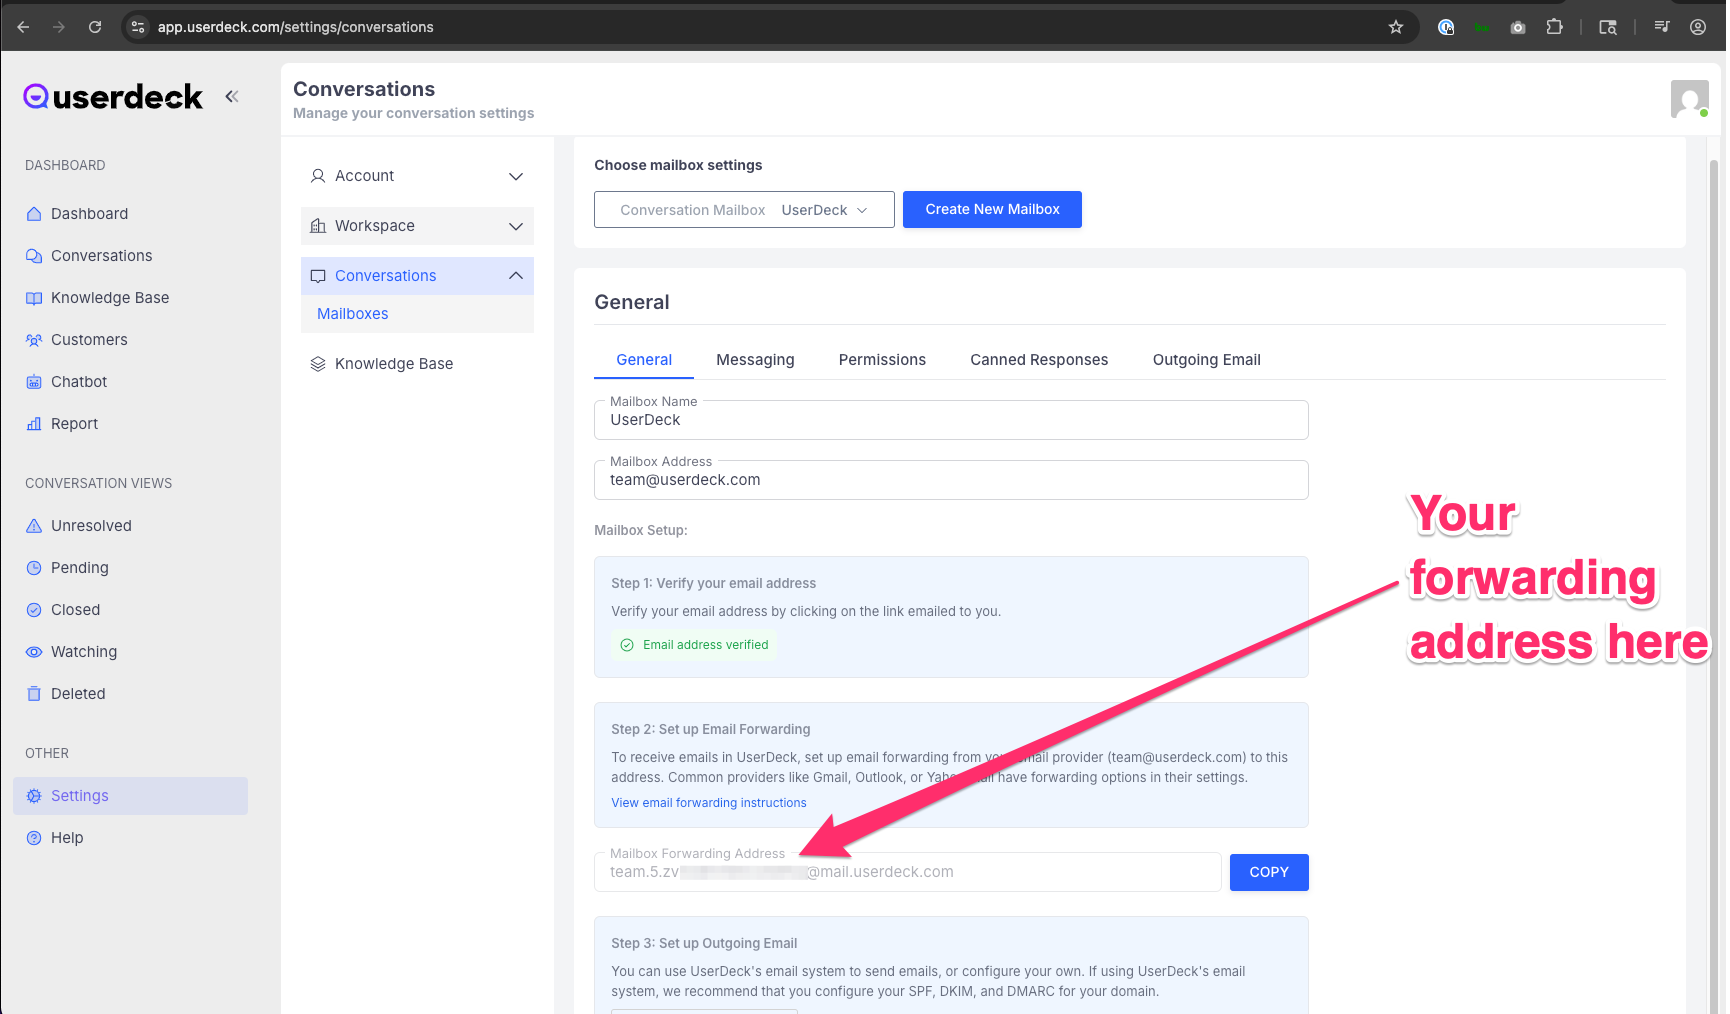The image size is (1730, 1014).
Task: Click the user avatar in the header
Action: (1690, 99)
